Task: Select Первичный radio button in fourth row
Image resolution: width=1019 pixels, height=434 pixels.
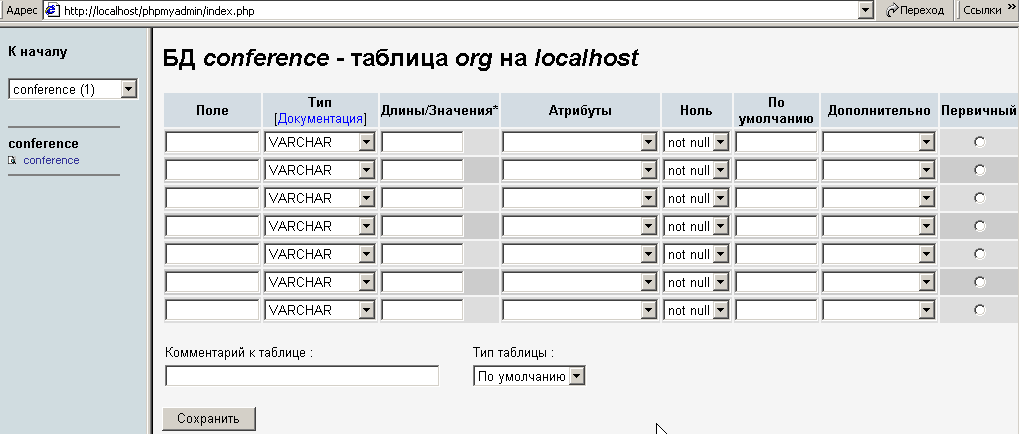Action: (x=979, y=226)
